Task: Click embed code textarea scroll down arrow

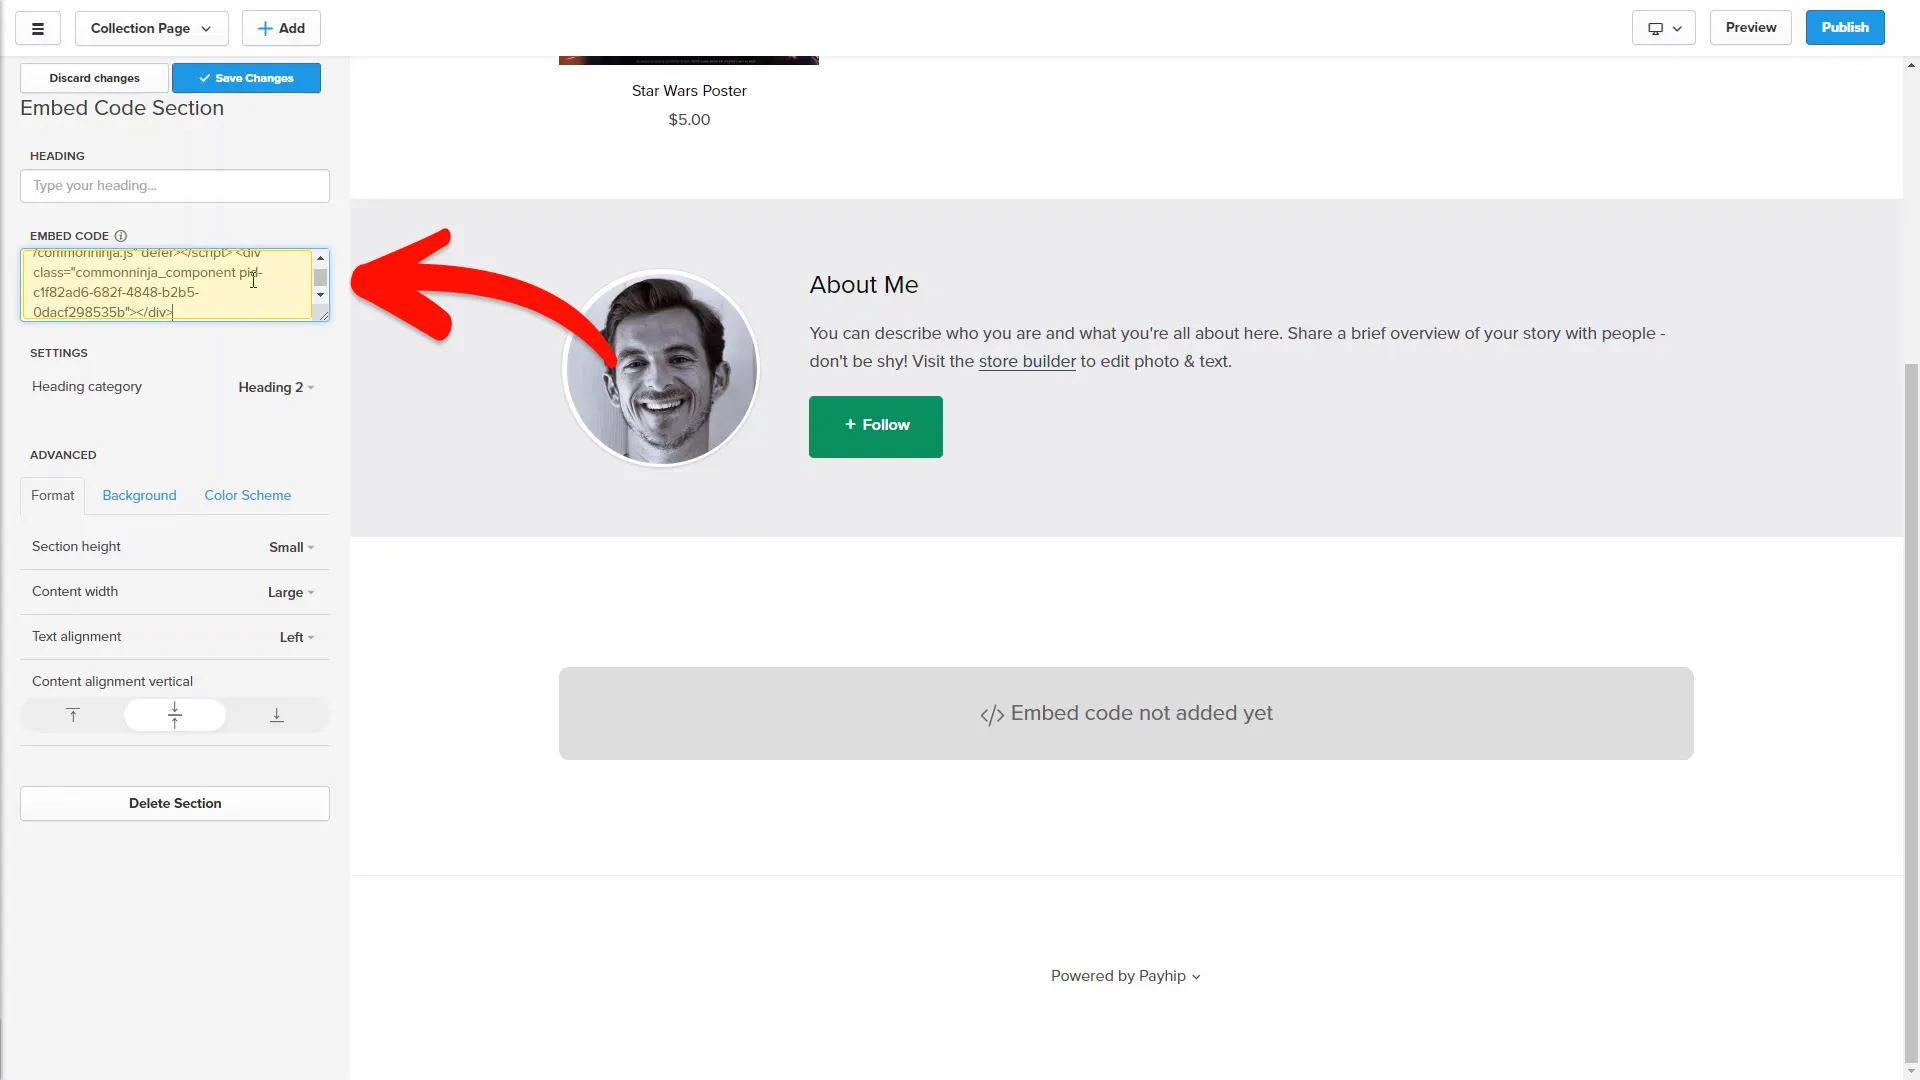Action: click(320, 295)
